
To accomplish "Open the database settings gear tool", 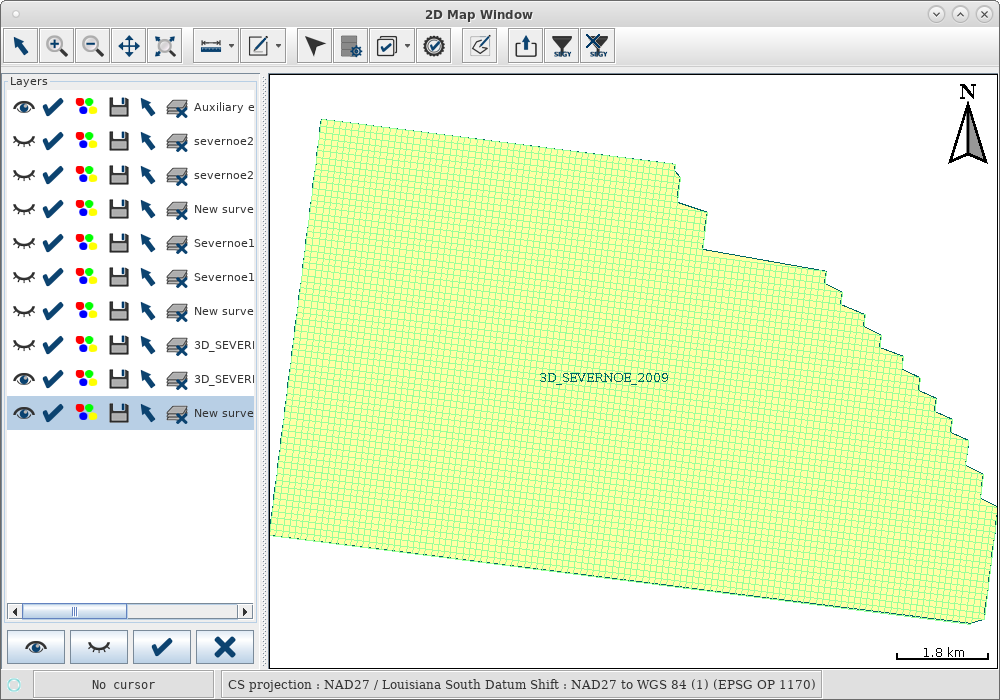I will pyautogui.click(x=351, y=46).
